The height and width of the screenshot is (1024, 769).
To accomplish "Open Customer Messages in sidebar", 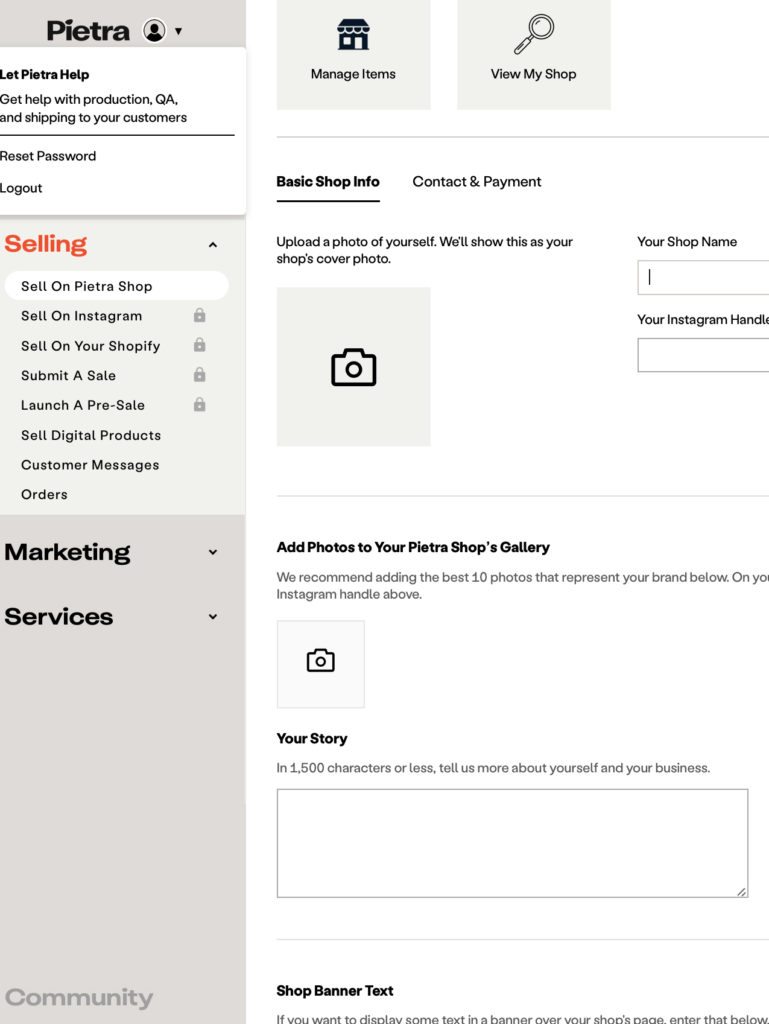I will pos(90,465).
